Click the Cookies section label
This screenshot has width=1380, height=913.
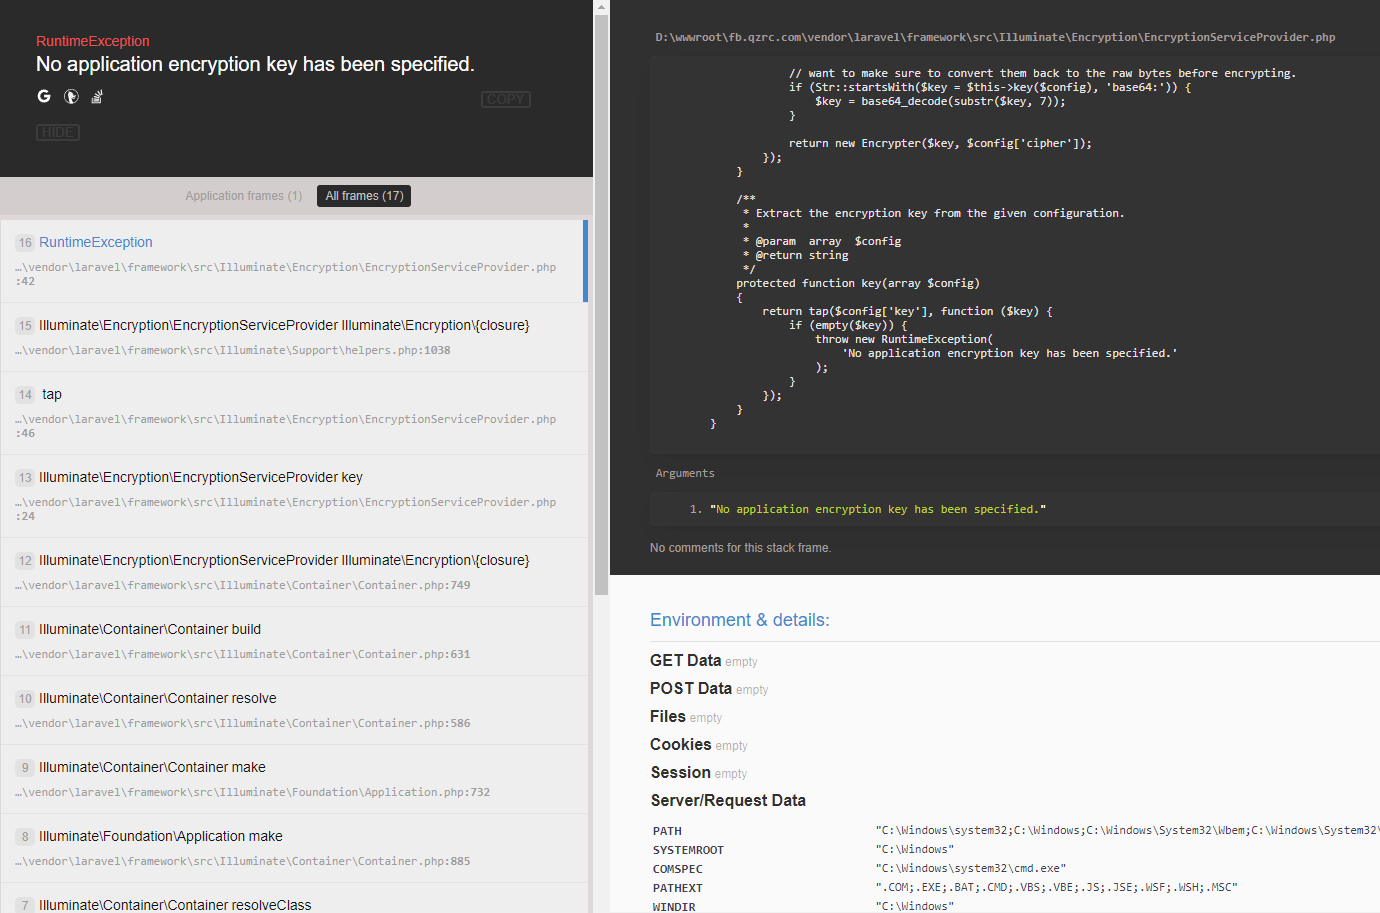pos(681,744)
